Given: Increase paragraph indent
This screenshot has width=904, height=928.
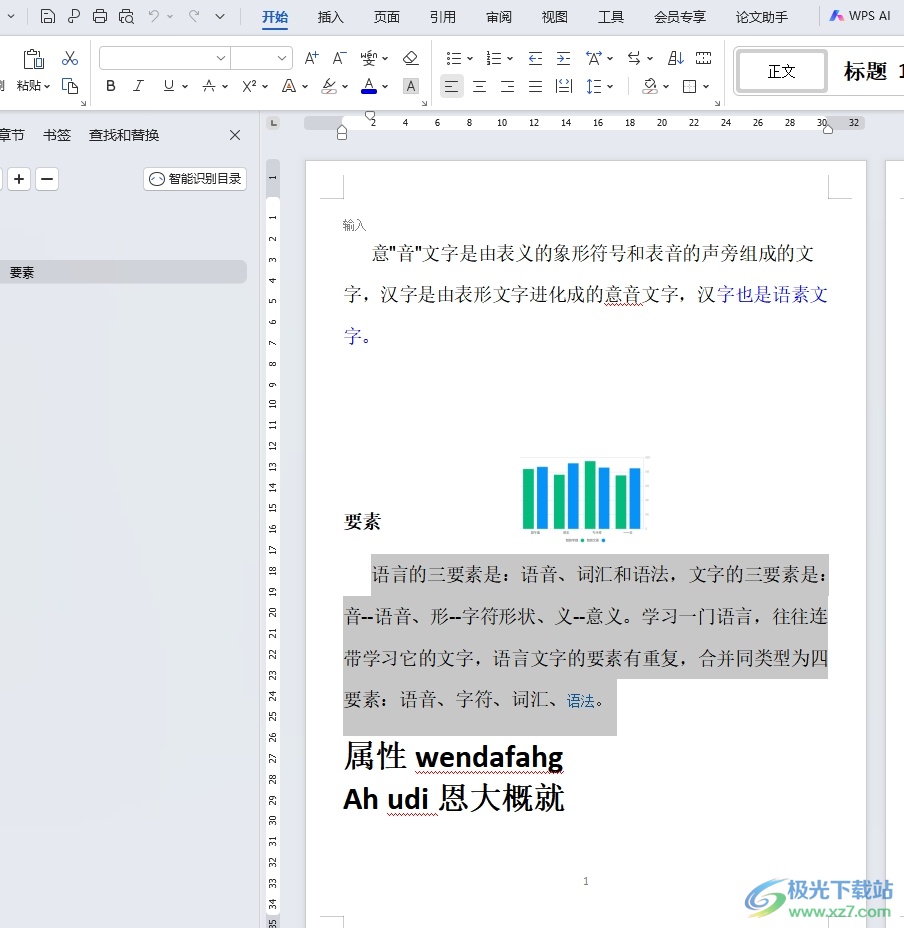Looking at the screenshot, I should click(563, 58).
